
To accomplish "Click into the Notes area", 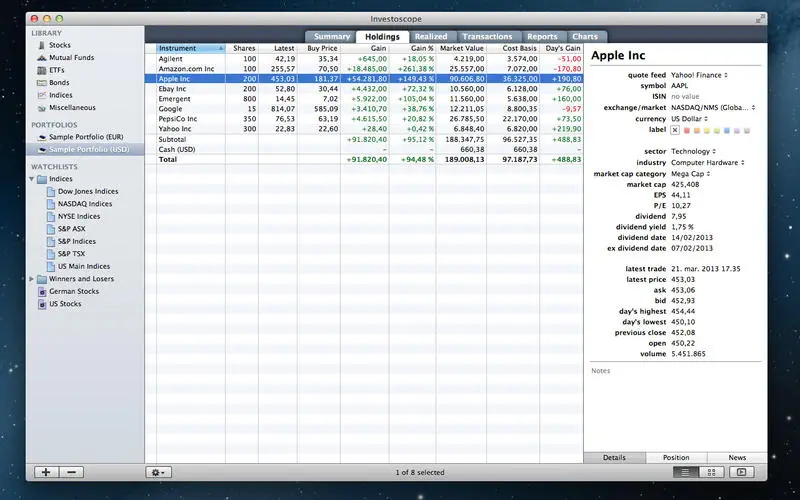I will 676,408.
